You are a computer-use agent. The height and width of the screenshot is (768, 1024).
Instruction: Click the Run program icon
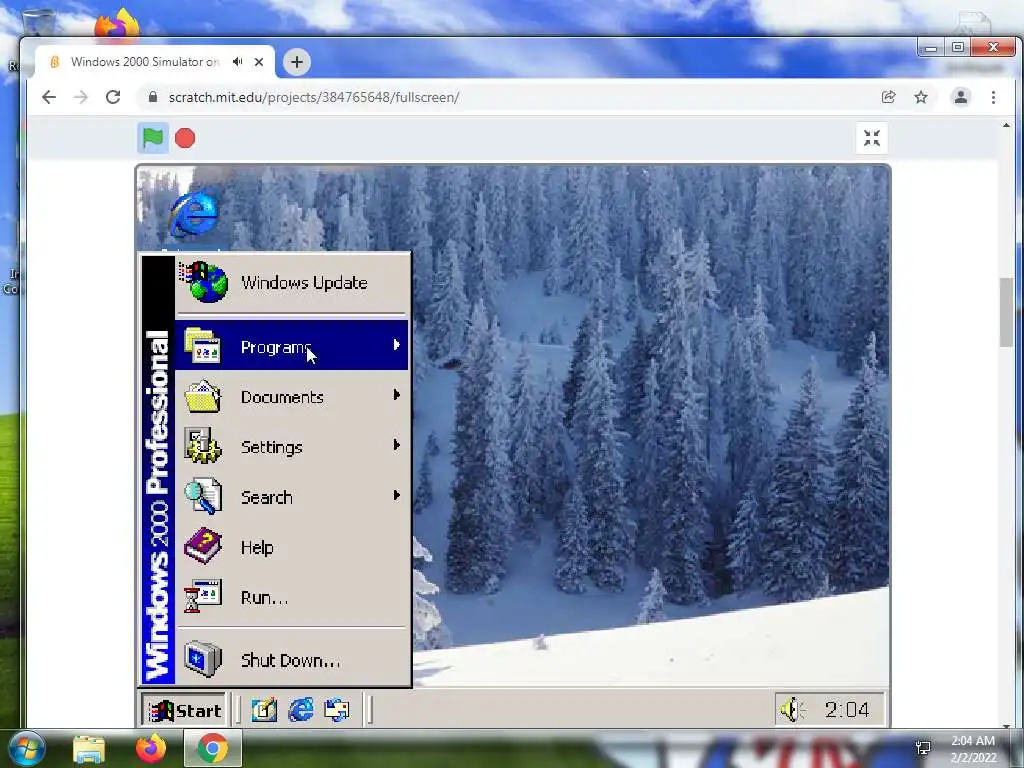point(202,596)
